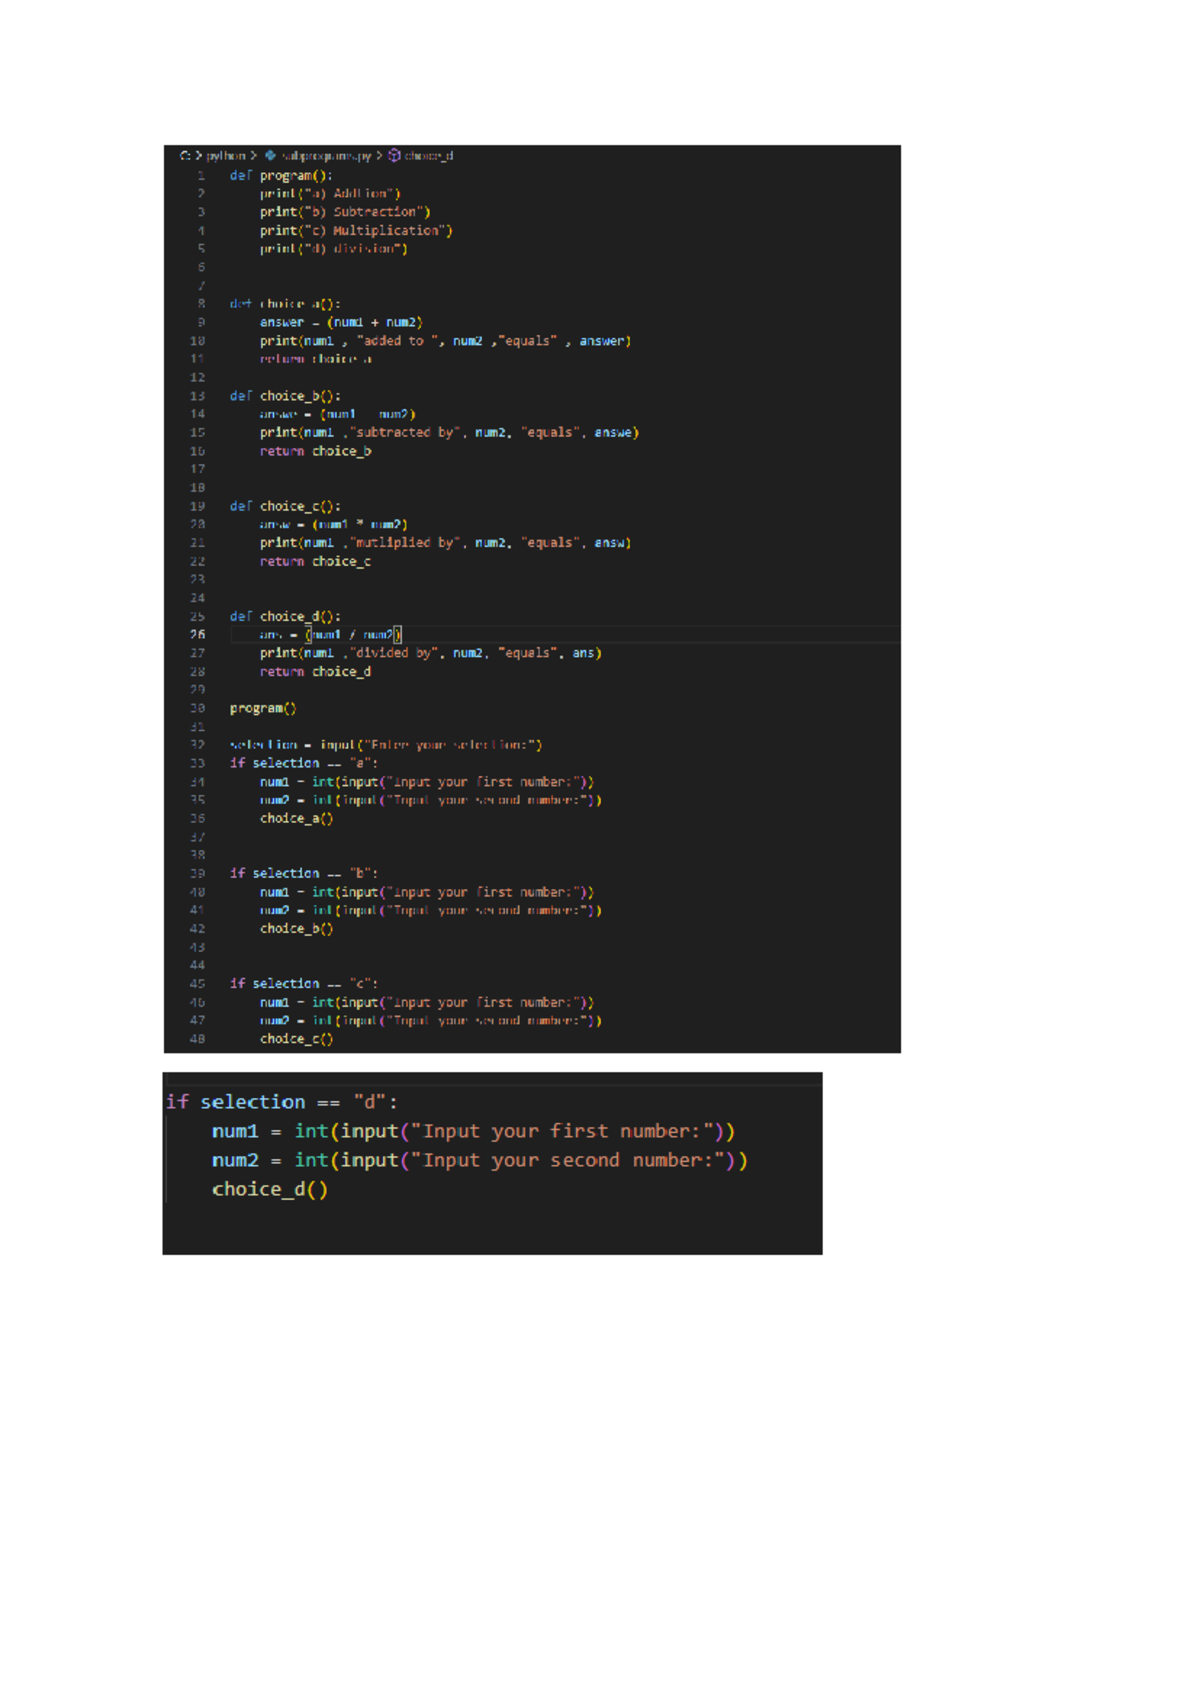
Task: Click the line 'answer = (num1 + num2)'
Action: [341, 323]
